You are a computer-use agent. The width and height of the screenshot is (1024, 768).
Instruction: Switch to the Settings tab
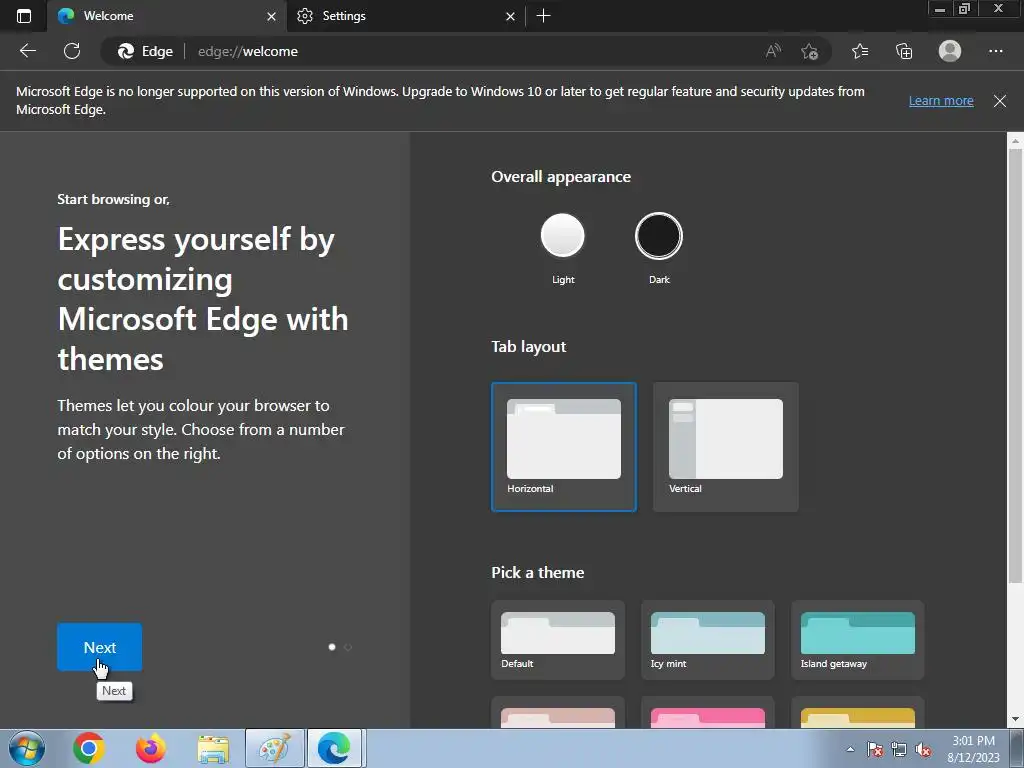[x=406, y=16]
